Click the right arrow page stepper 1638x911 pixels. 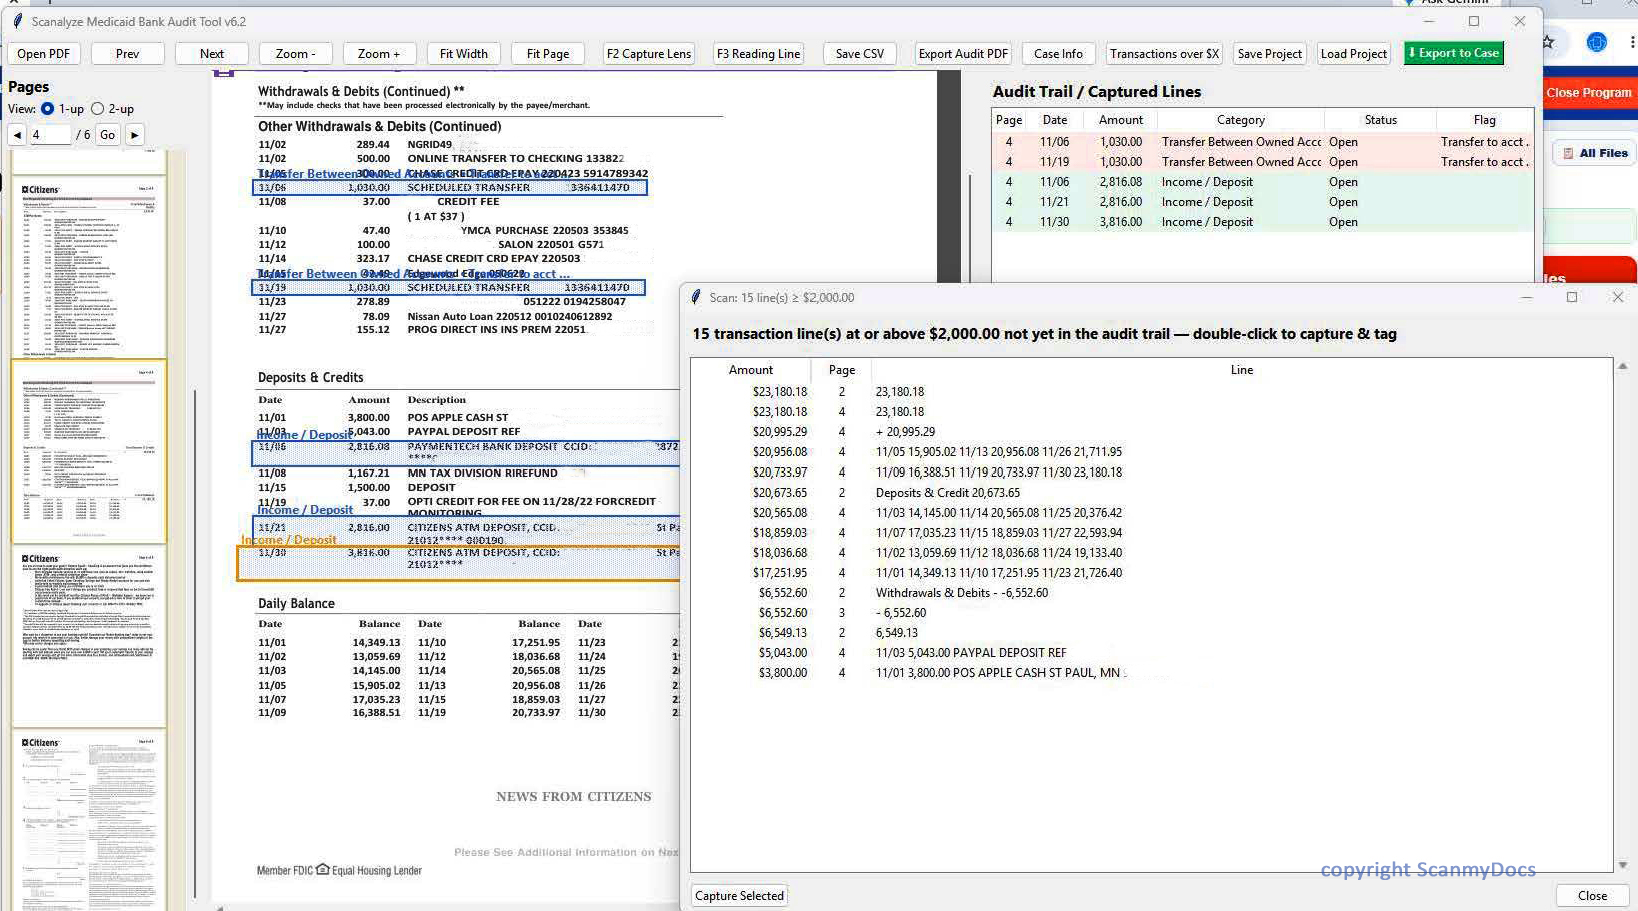(x=135, y=134)
